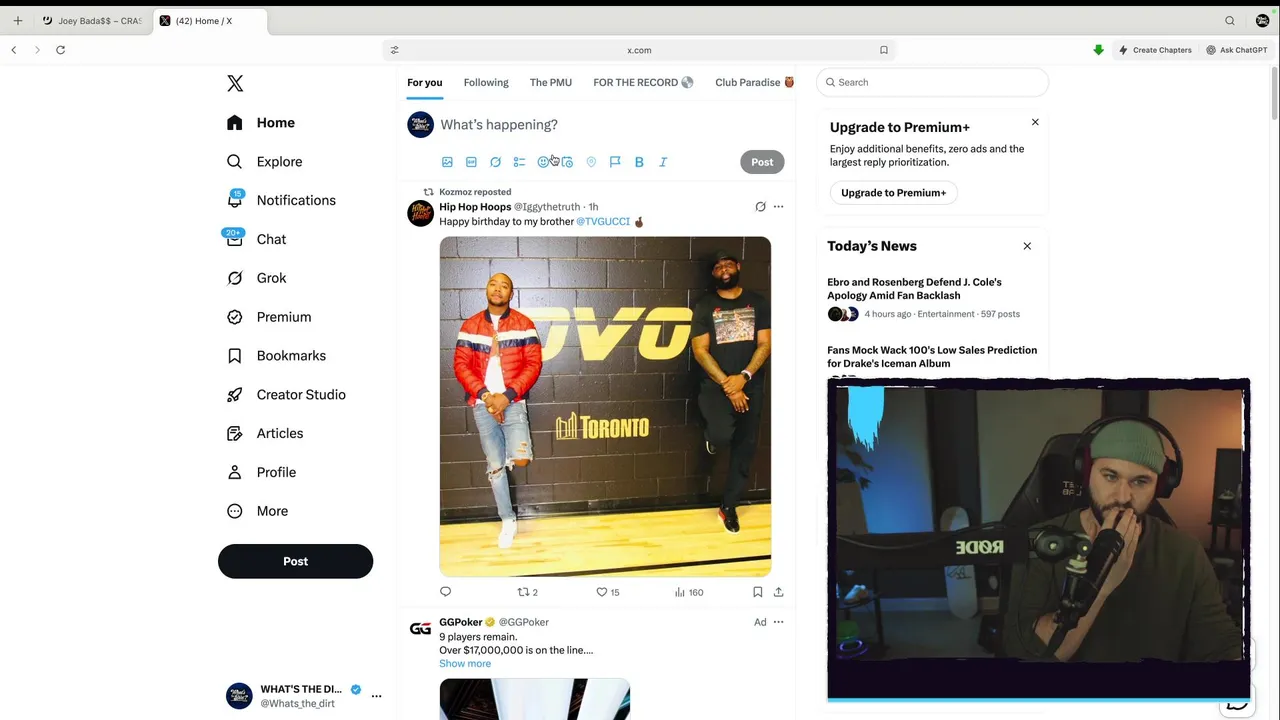Open @TVGUCCI mention link

[x=603, y=222]
